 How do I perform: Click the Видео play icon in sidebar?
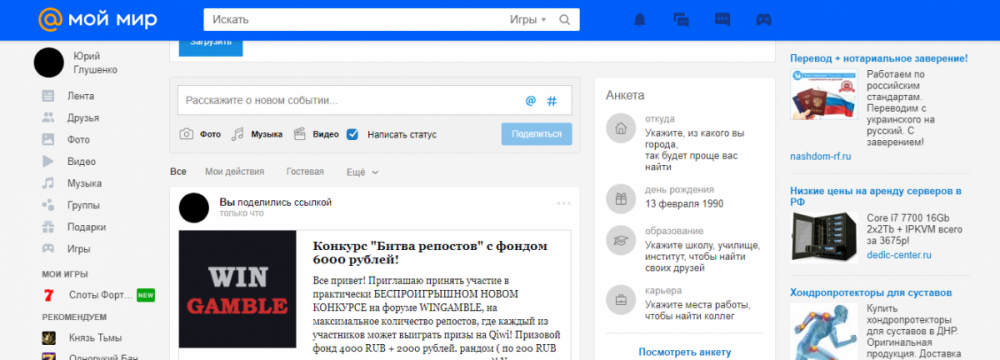pos(48,161)
